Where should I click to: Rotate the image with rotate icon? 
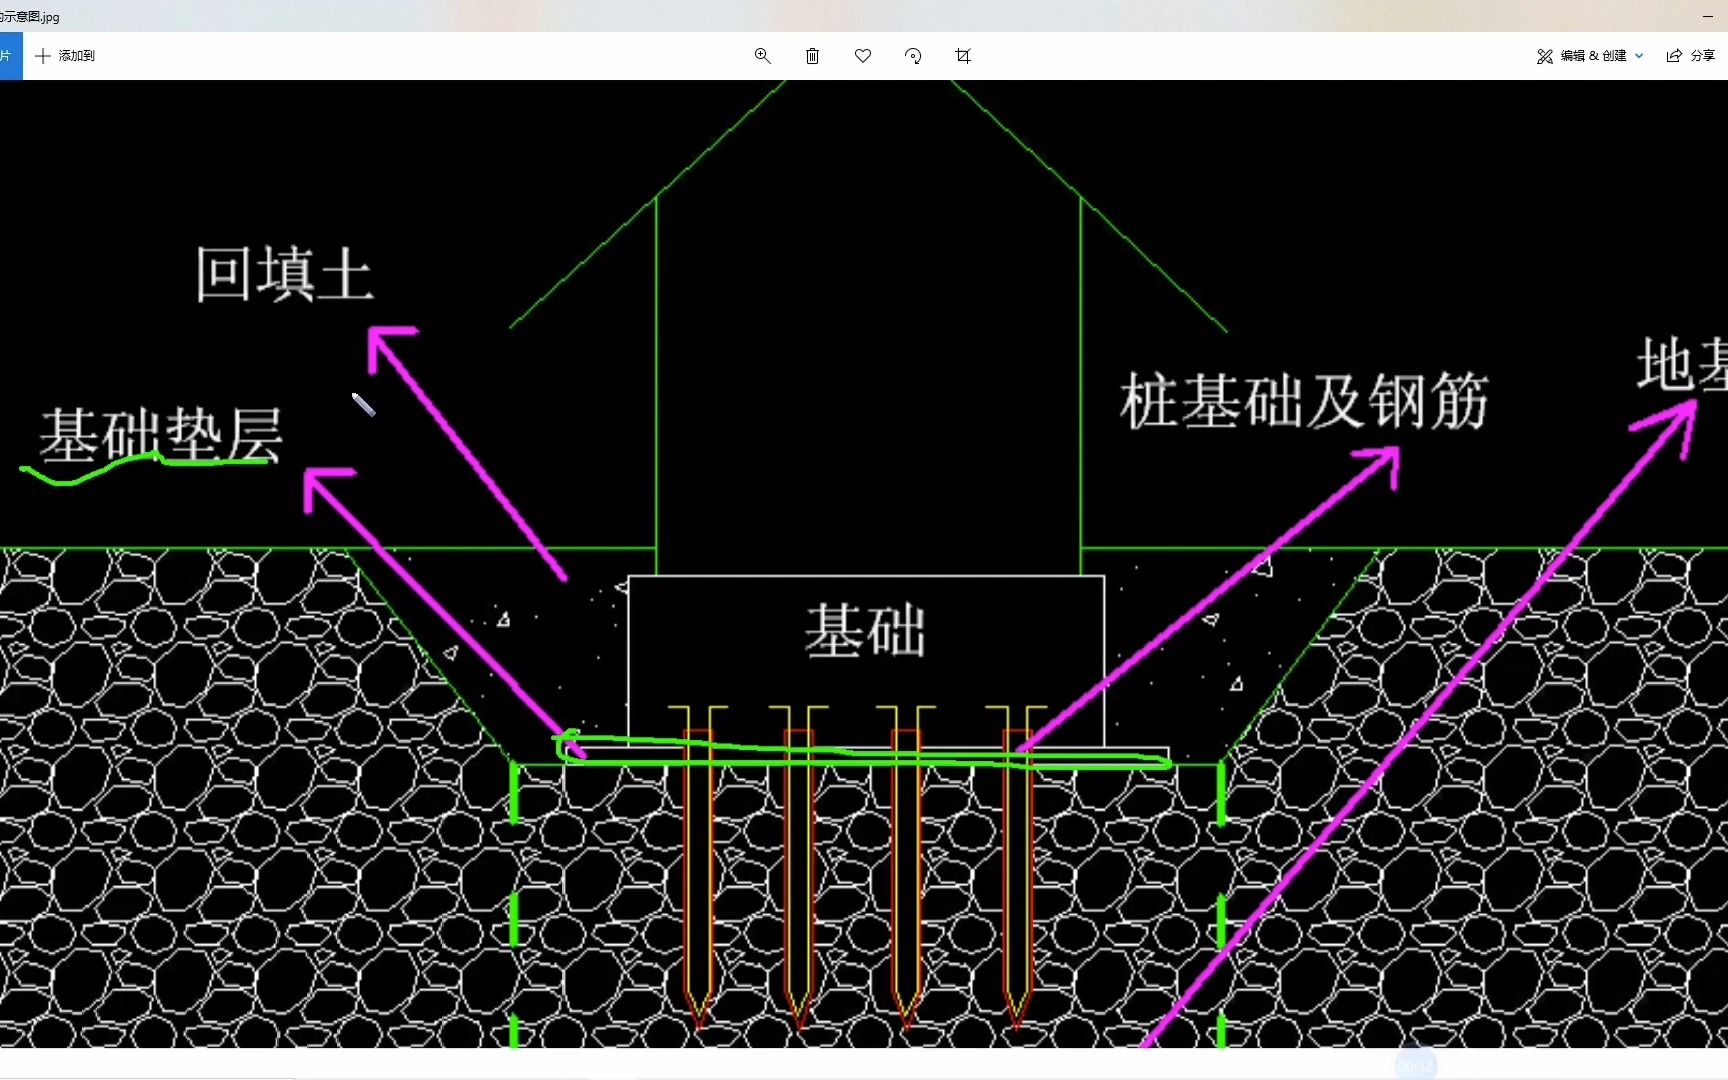pyautogui.click(x=913, y=56)
